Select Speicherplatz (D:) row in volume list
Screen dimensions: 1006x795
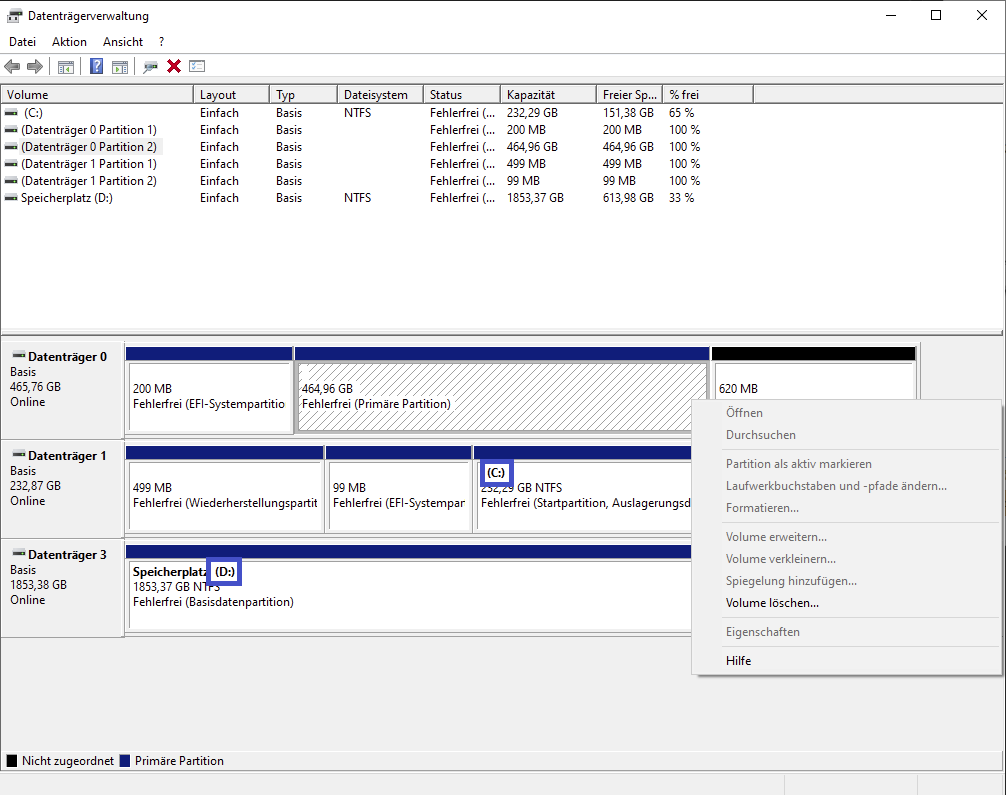click(375, 198)
